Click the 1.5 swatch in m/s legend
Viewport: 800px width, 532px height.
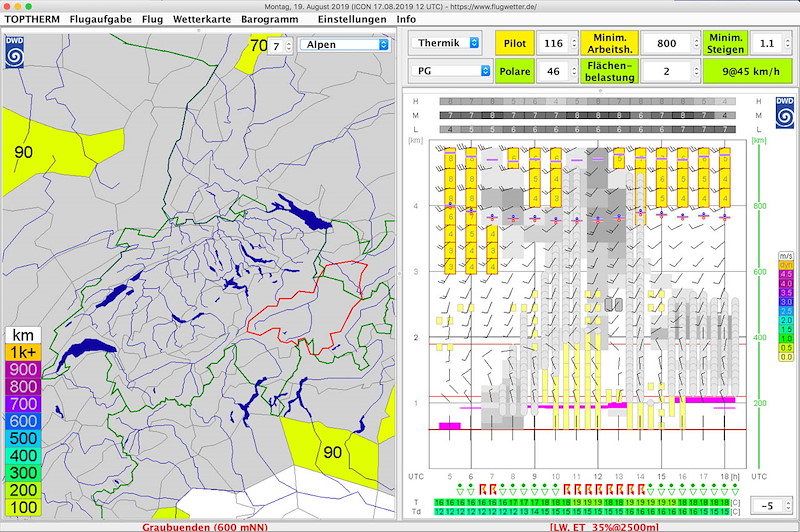pos(786,330)
